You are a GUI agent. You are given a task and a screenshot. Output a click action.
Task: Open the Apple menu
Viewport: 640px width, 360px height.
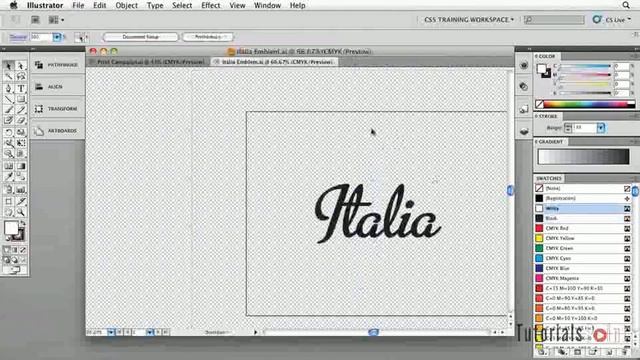(x=13, y=5)
